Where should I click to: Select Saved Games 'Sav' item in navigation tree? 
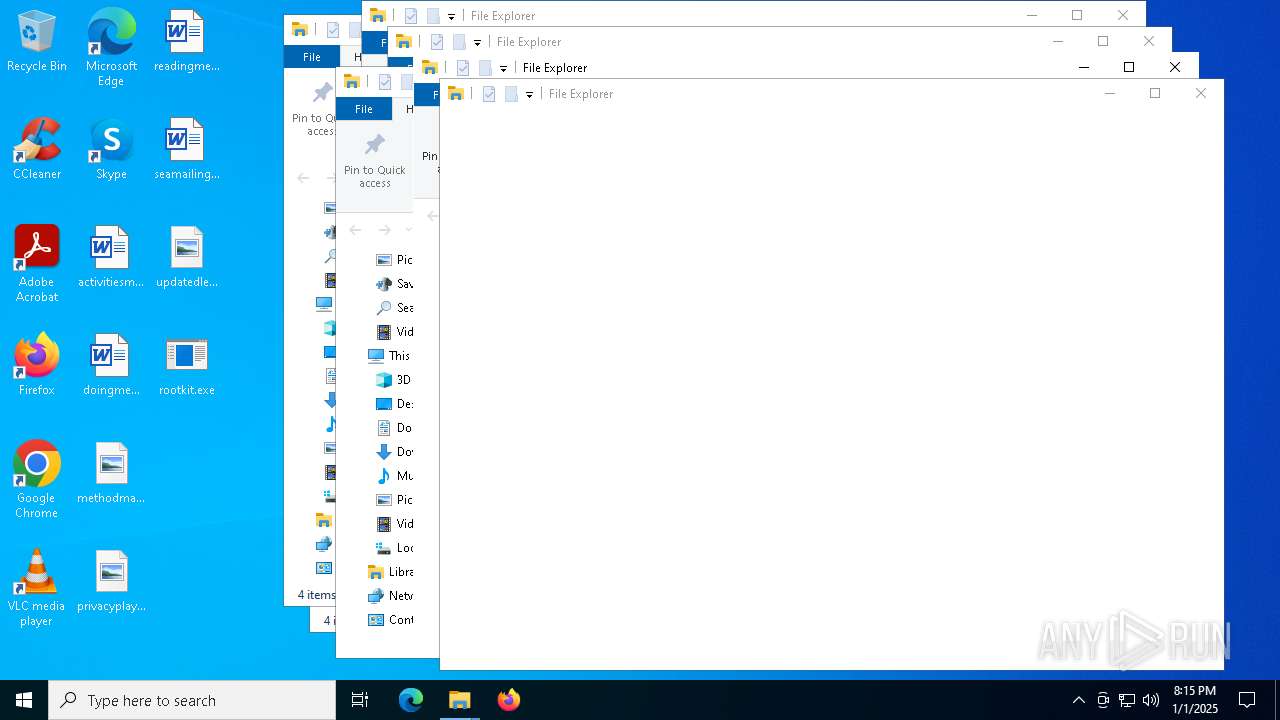coord(394,284)
